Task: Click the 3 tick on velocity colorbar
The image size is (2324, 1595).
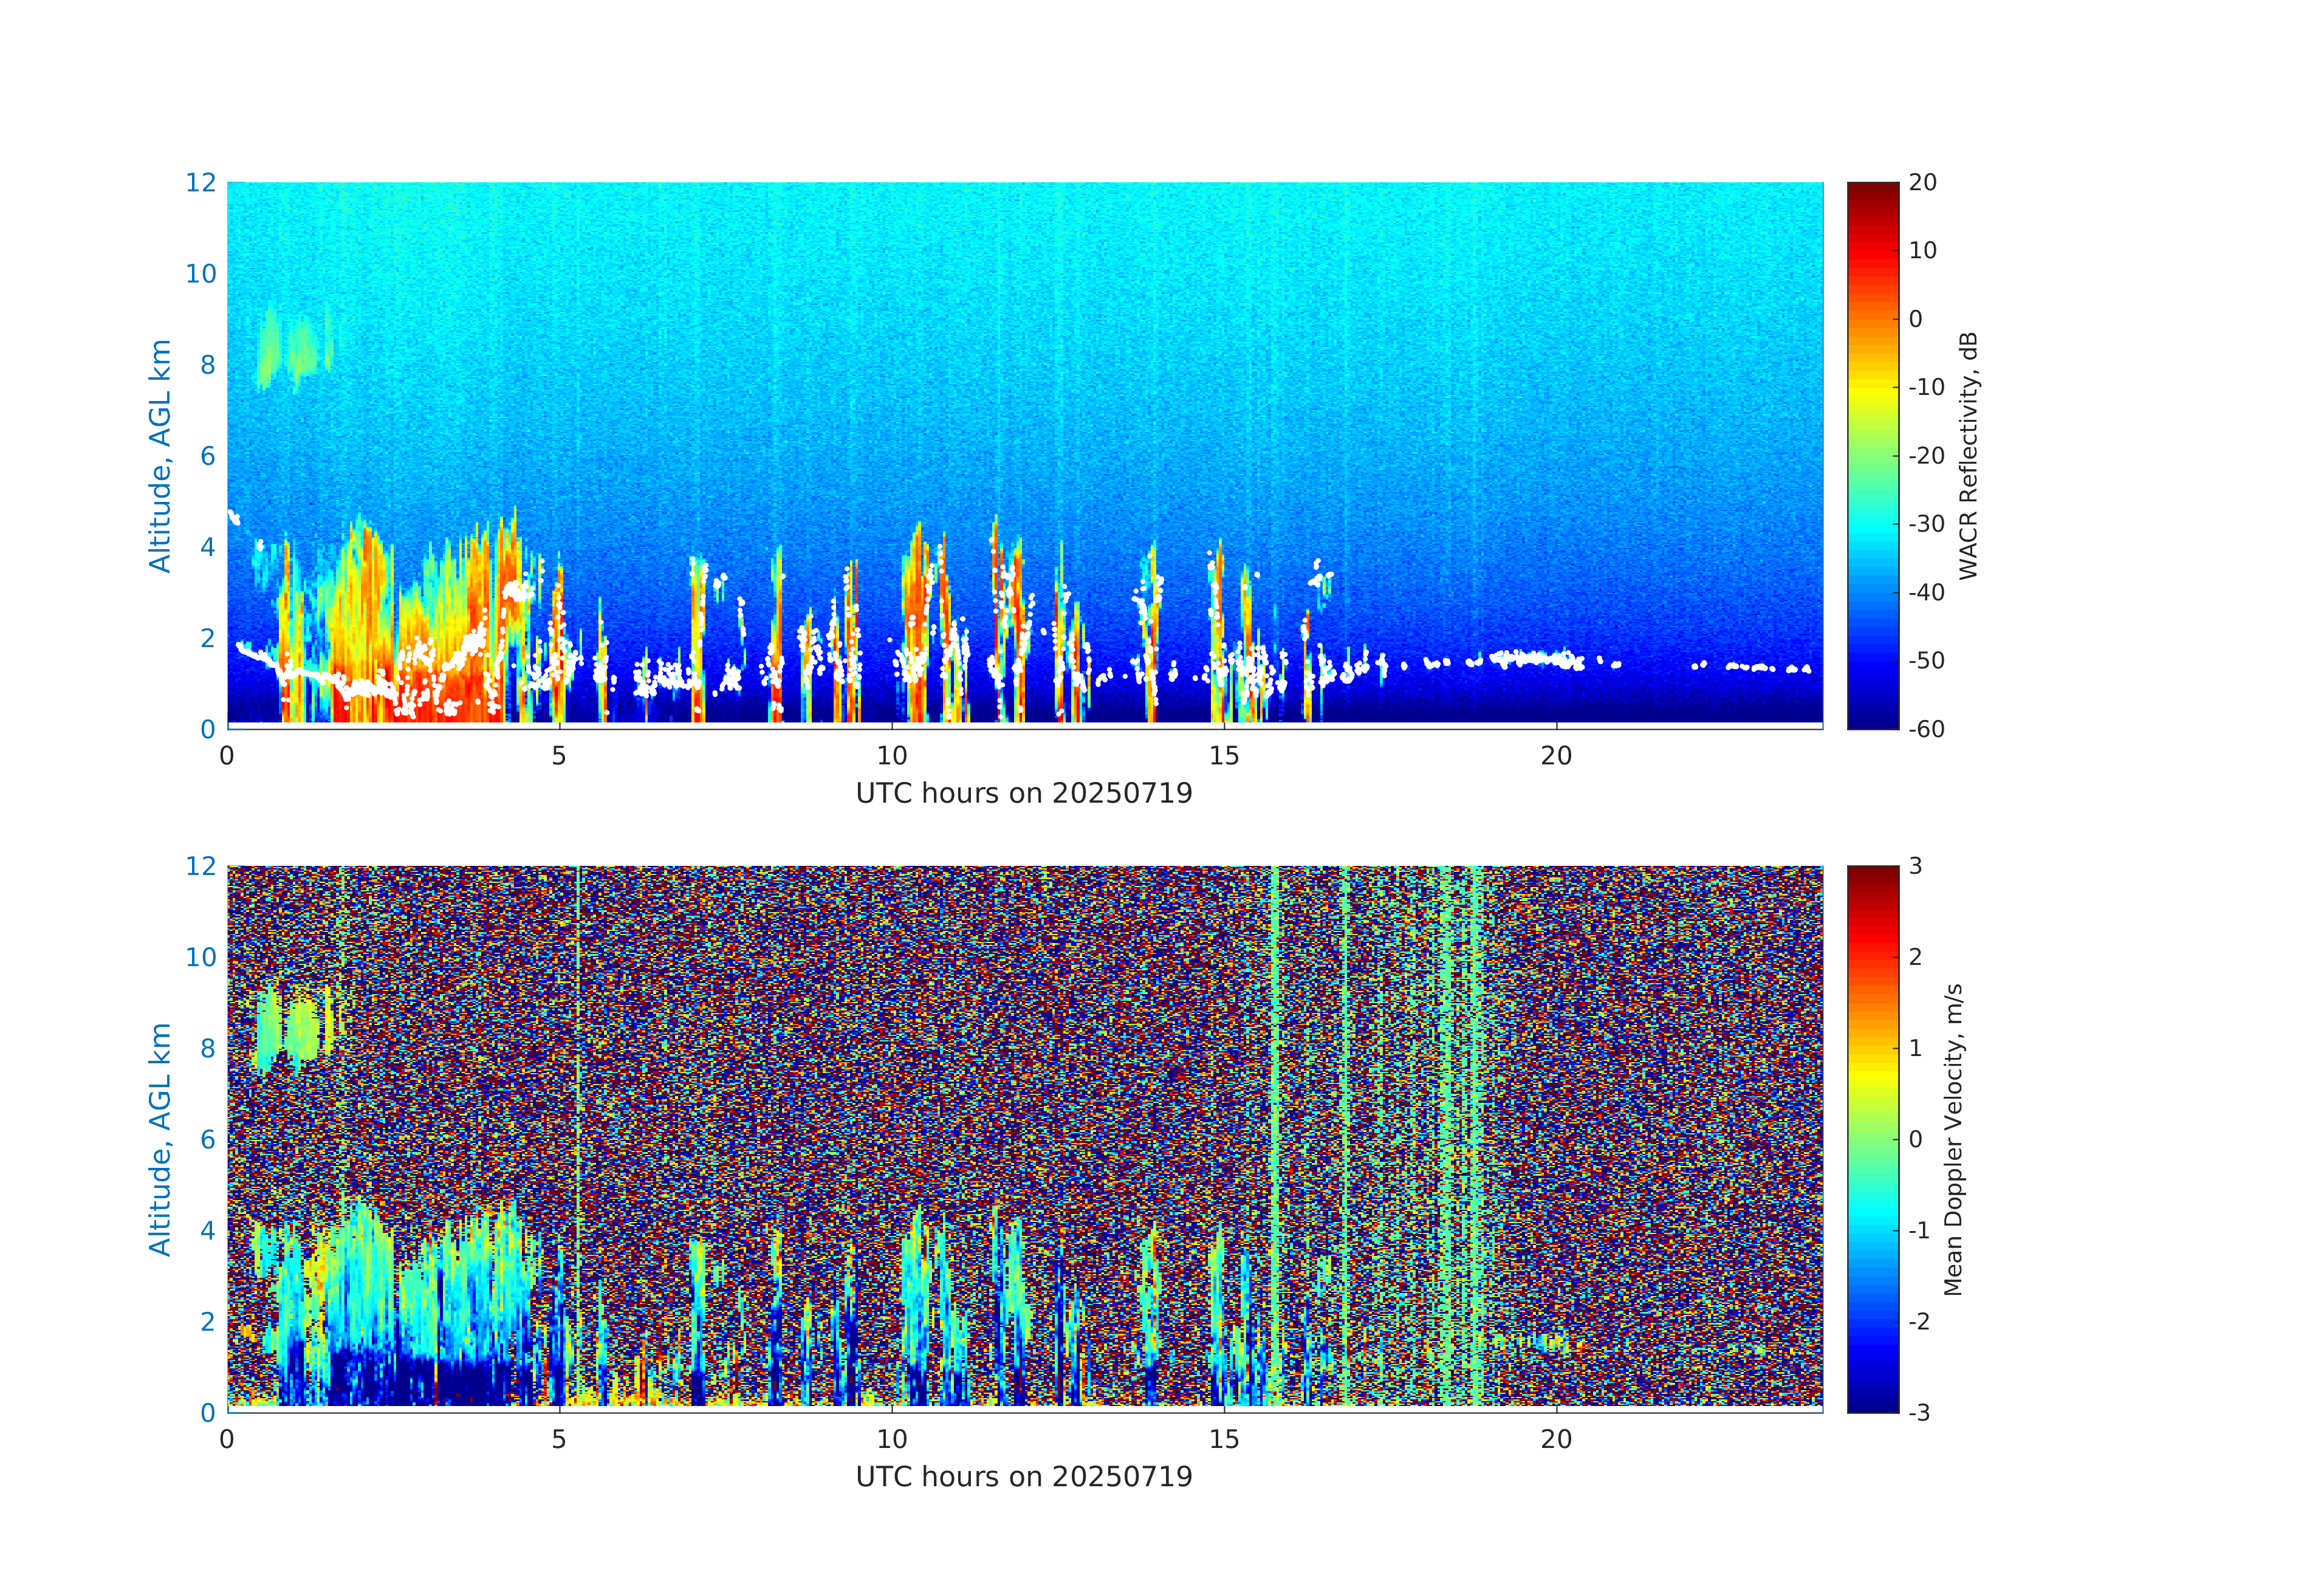Action: 1915,866
